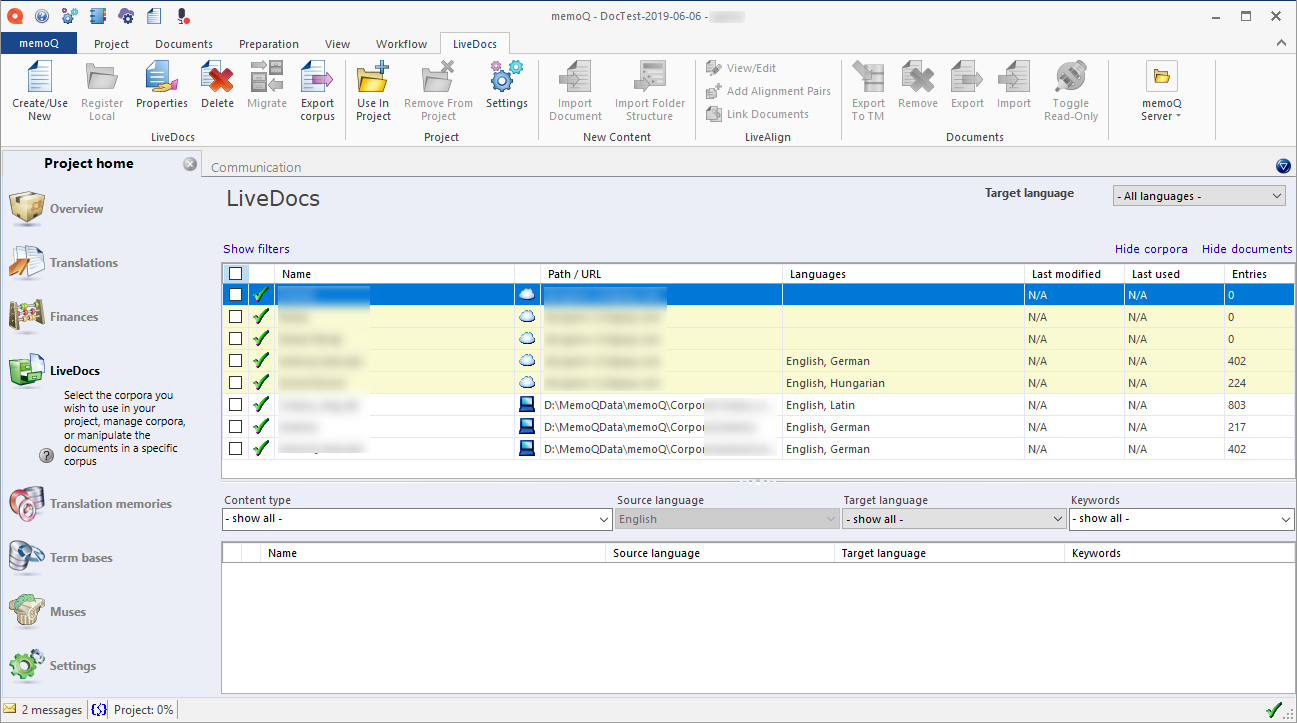Click the Show filters link
1297x723 pixels.
click(x=256, y=249)
